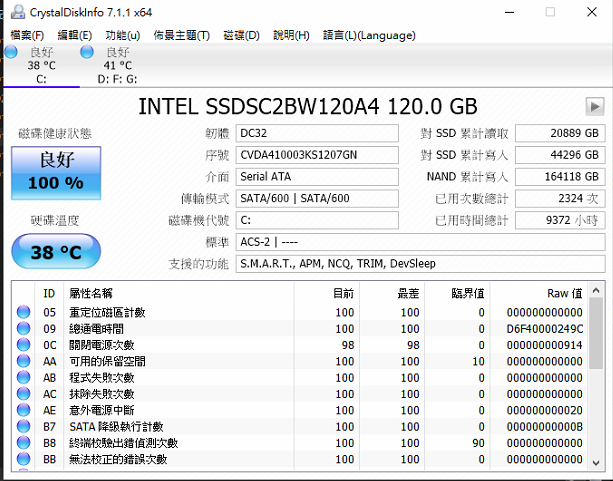Click status orb for attribute AC
613x481 pixels.
(23, 394)
